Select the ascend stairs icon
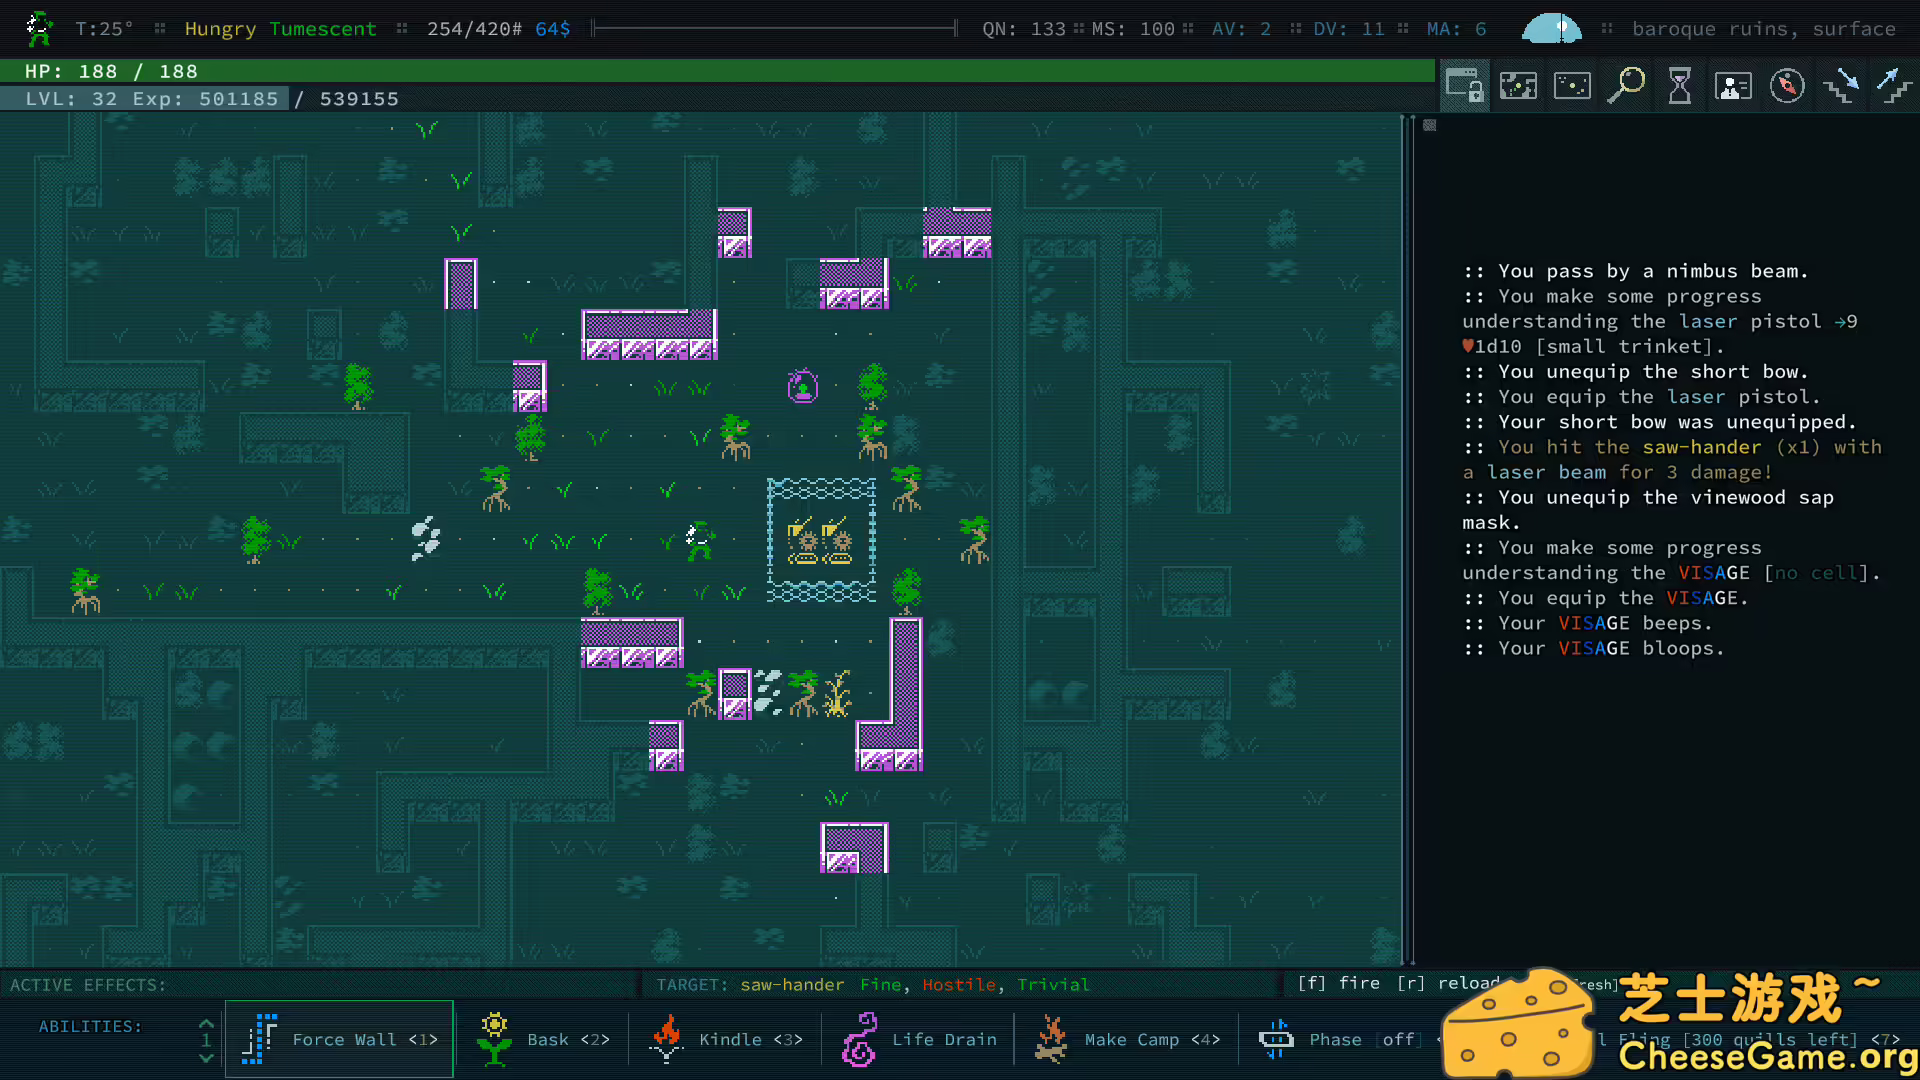 coord(1894,85)
